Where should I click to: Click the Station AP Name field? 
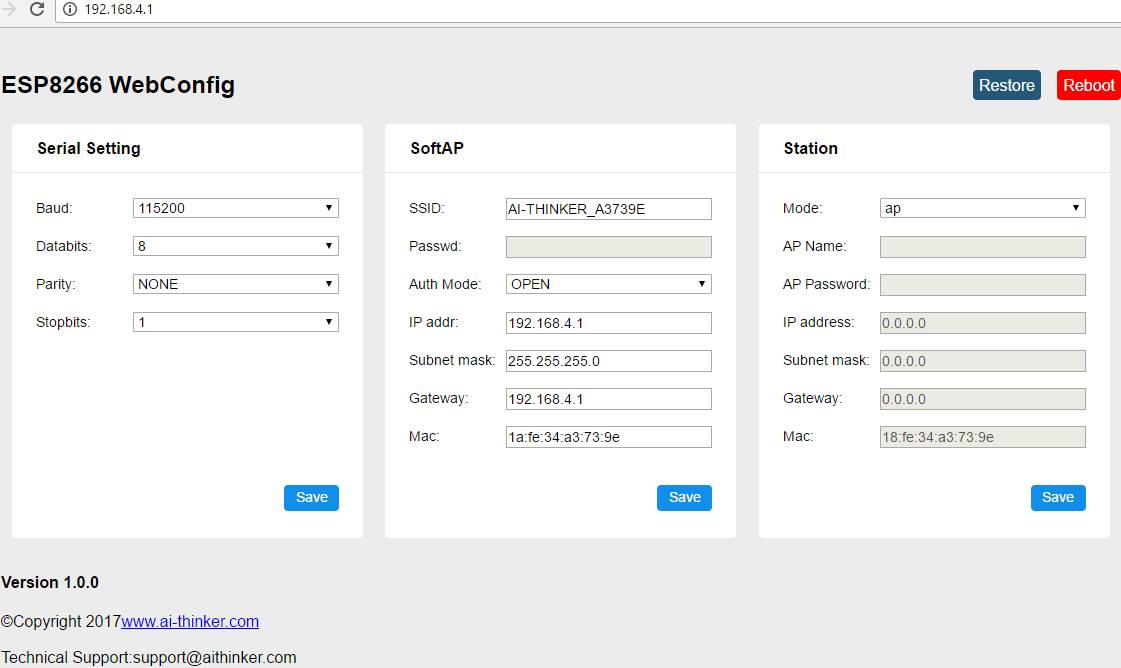coord(982,247)
